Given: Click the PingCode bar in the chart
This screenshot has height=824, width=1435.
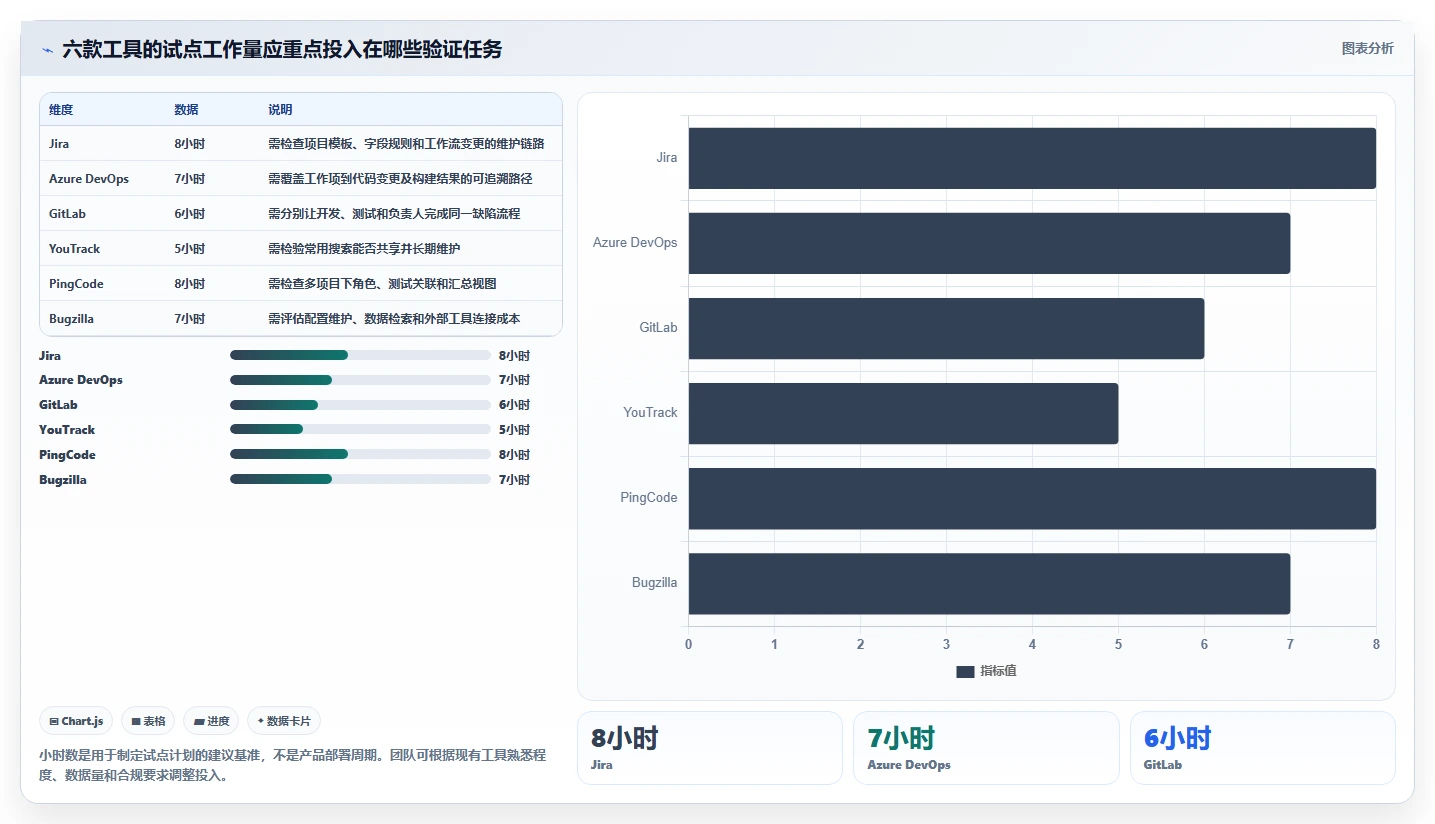Looking at the screenshot, I should pos(1032,498).
